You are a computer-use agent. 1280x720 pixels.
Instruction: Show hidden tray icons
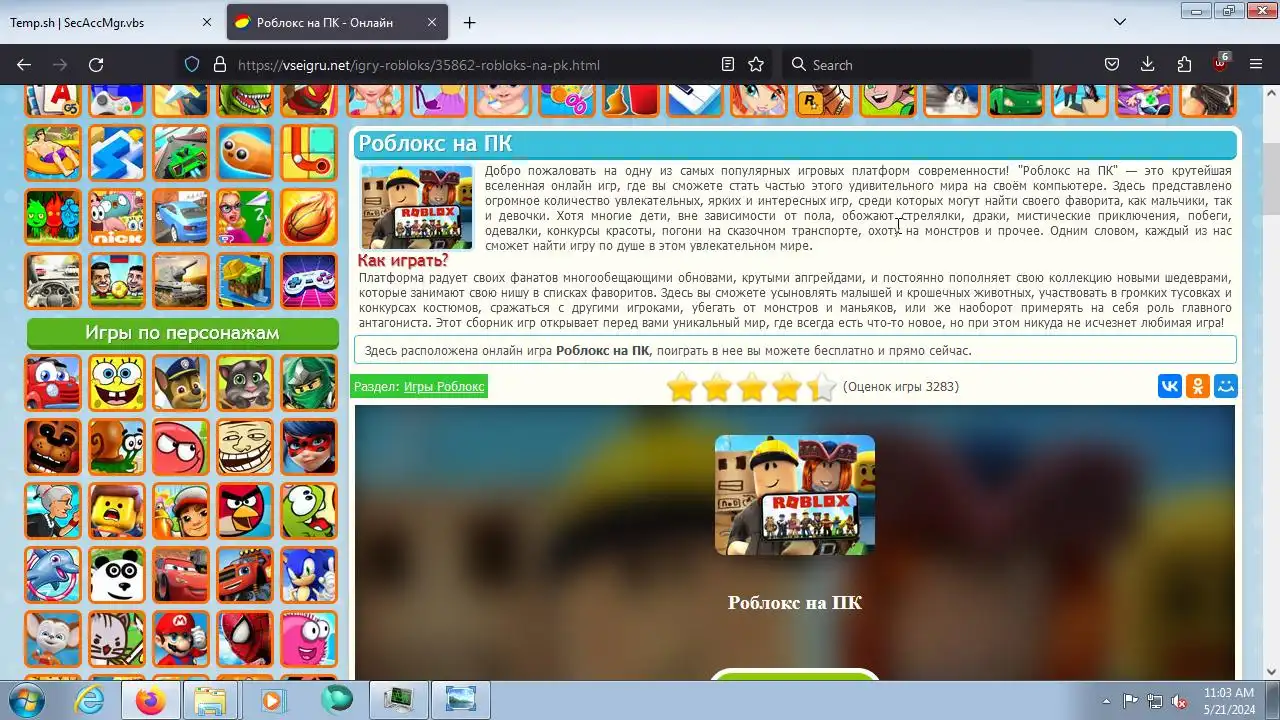(x=1106, y=701)
